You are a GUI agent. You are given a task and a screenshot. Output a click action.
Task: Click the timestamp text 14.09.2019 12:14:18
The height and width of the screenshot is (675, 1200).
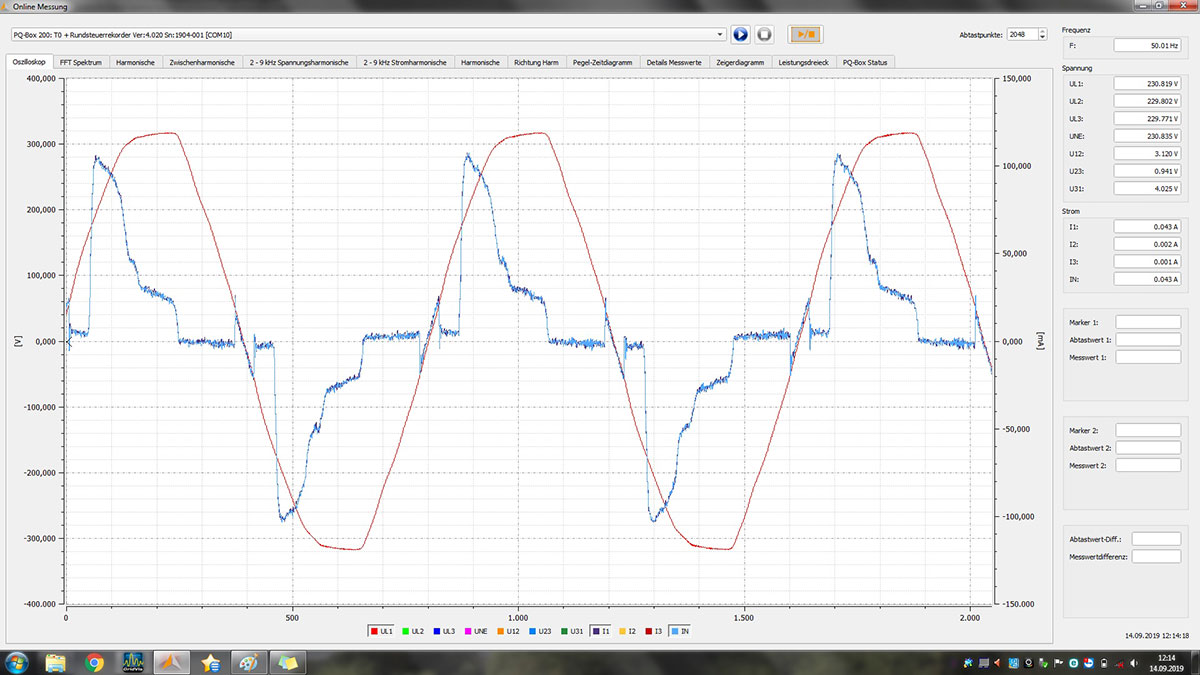point(1156,635)
